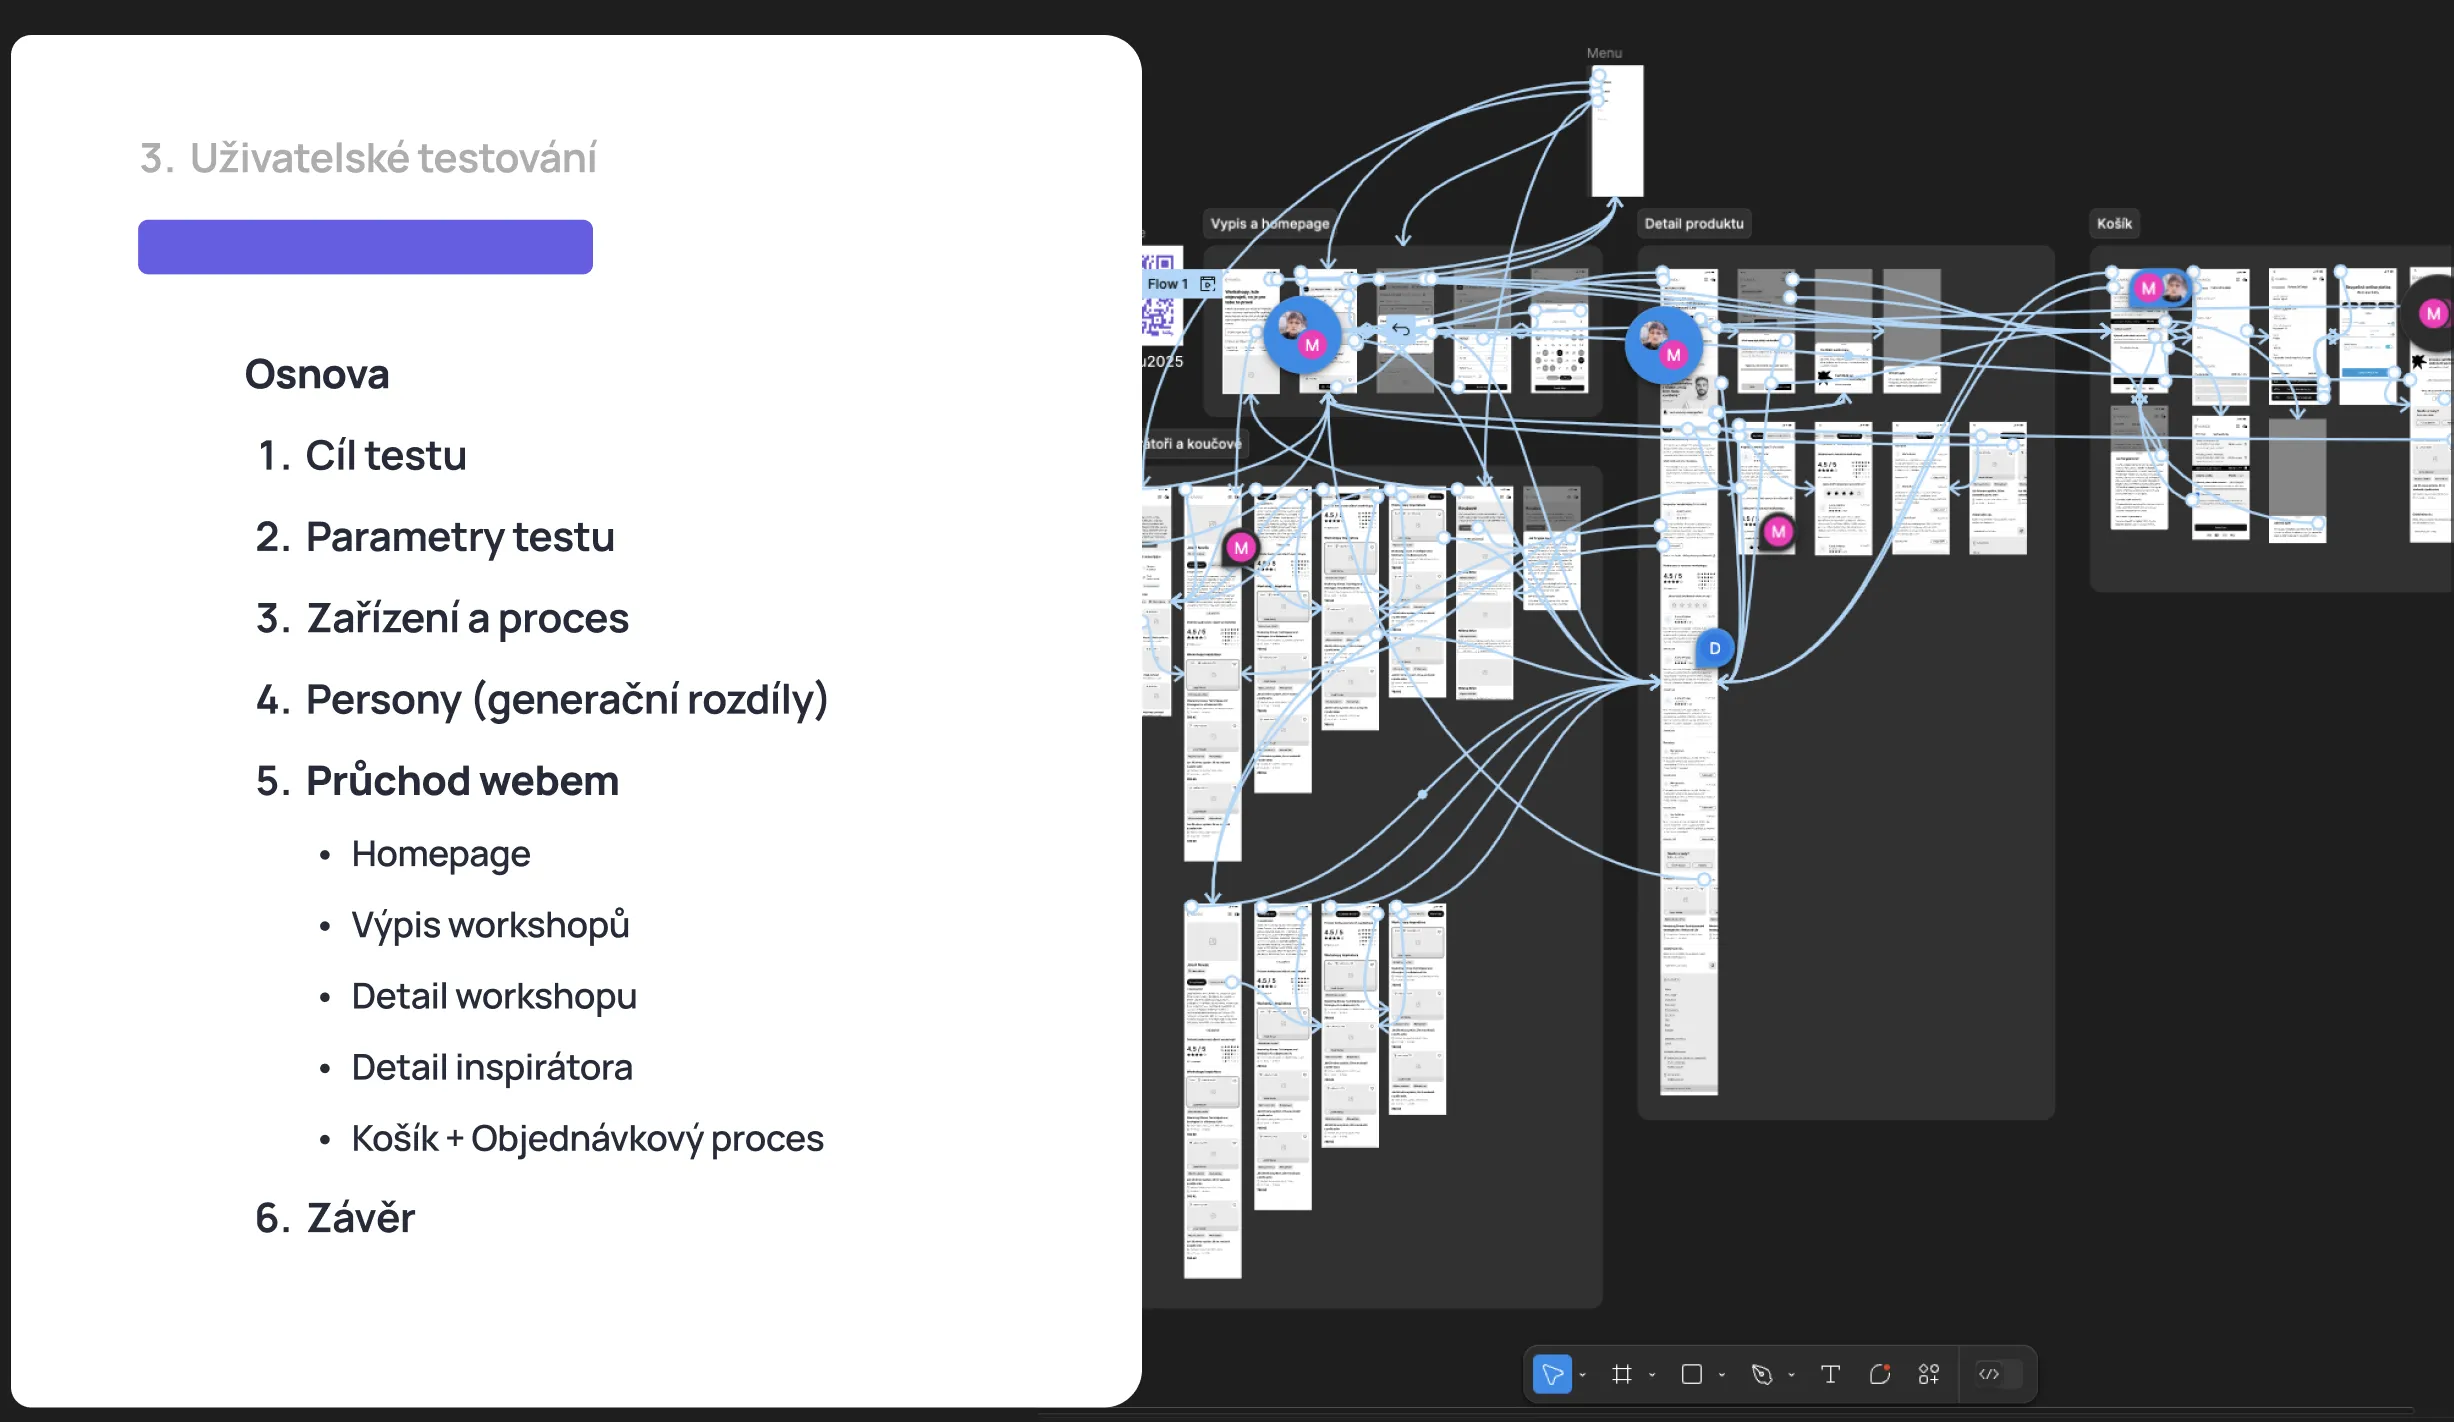The image size is (2454, 1422).
Task: Select the Vypis a homepage section label
Action: [x=1270, y=223]
